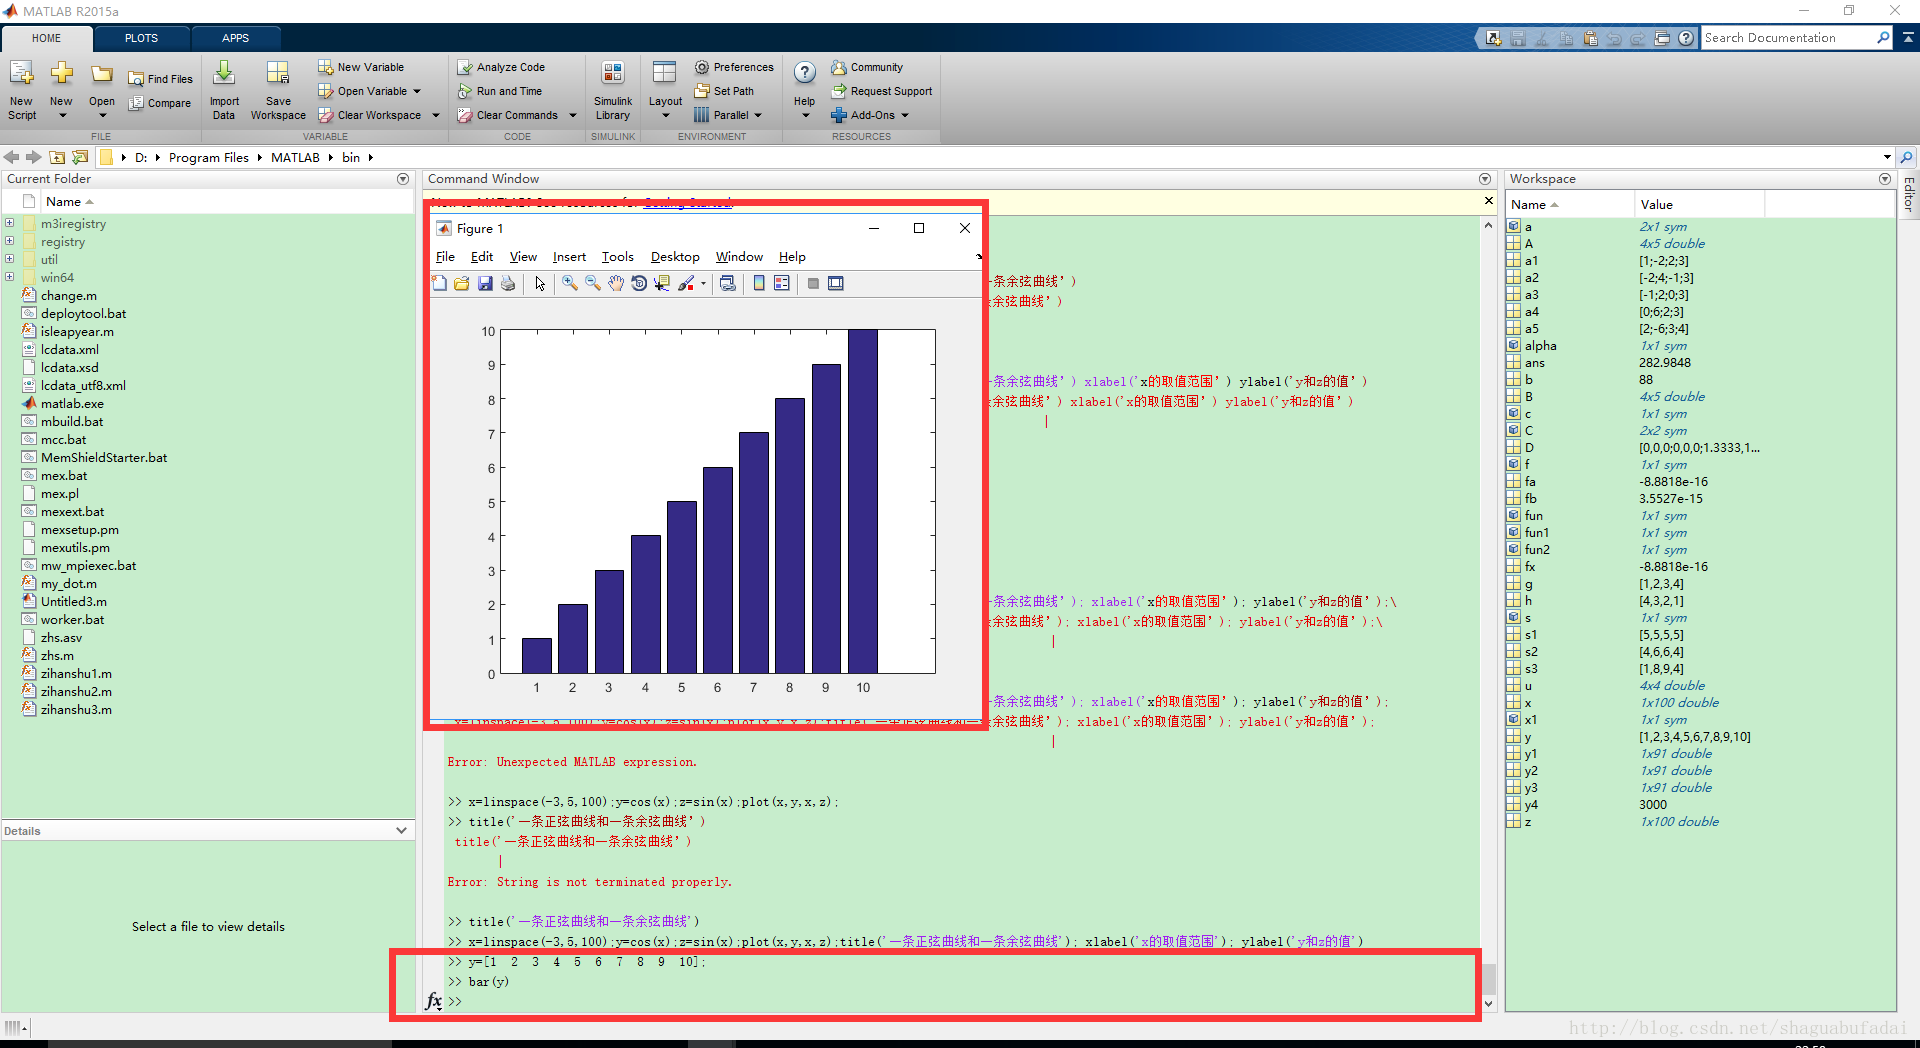The width and height of the screenshot is (1920, 1048).
Task: Open the Clear Commands dropdown arrow
Action: [573, 115]
